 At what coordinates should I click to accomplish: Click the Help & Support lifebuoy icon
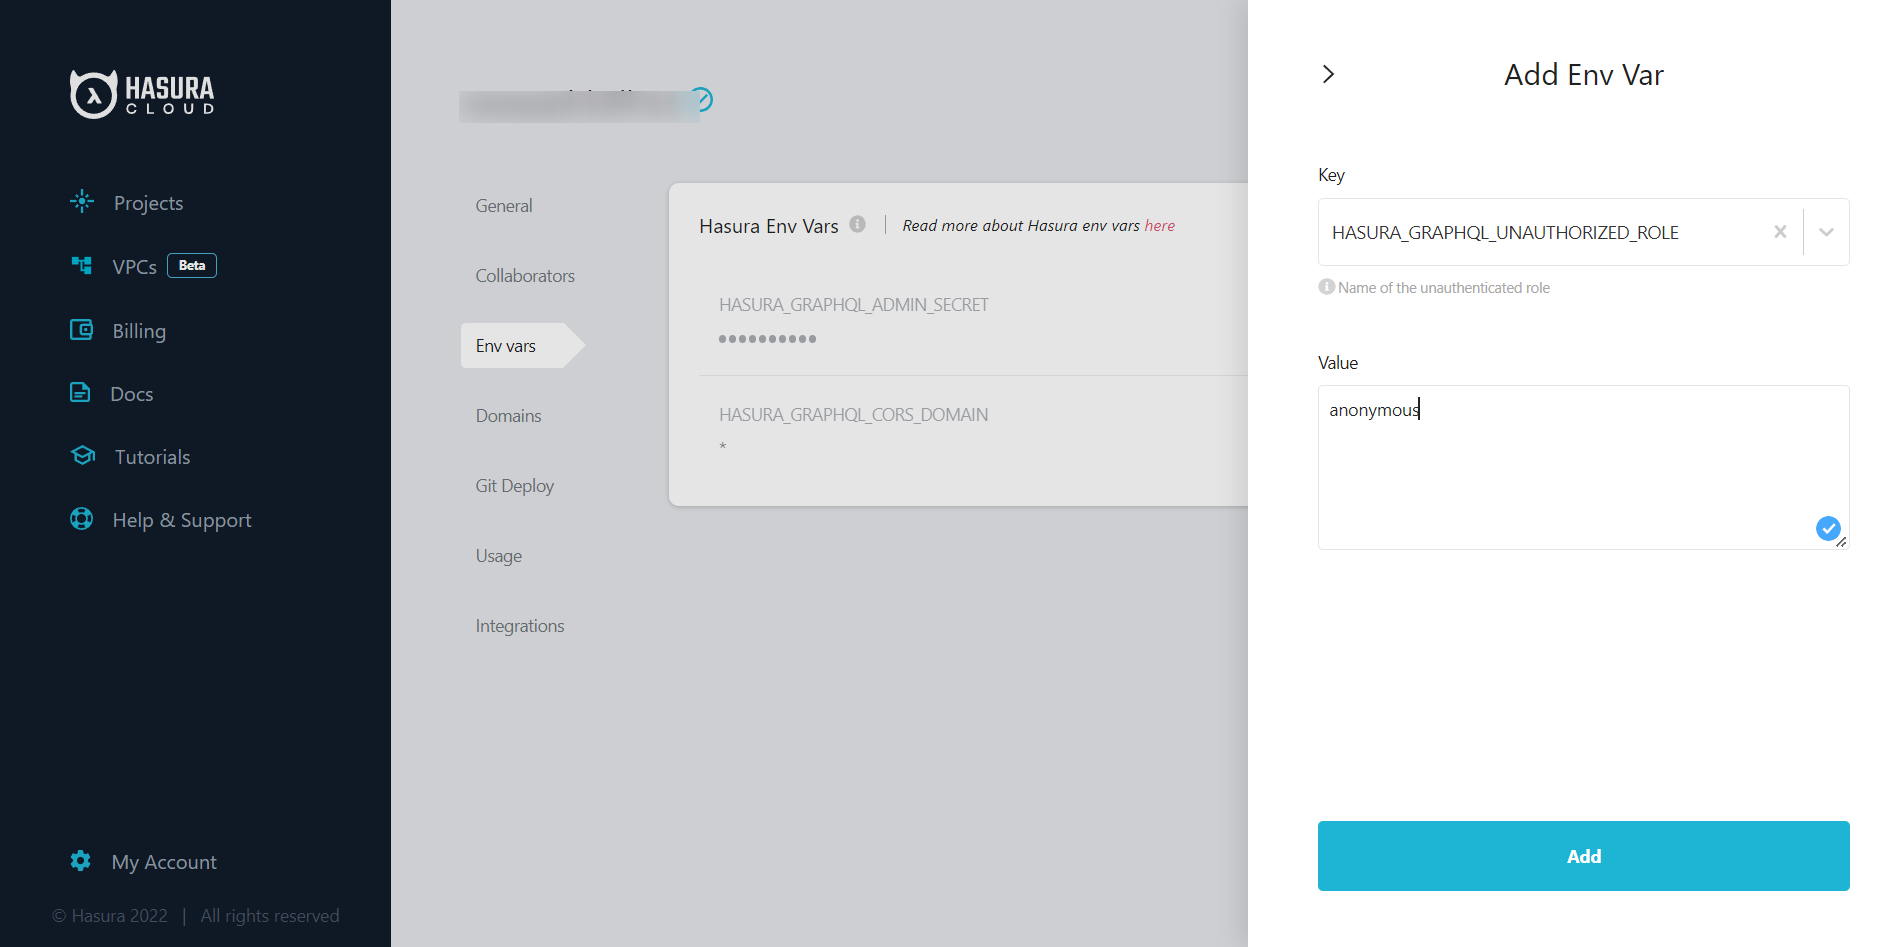82,518
